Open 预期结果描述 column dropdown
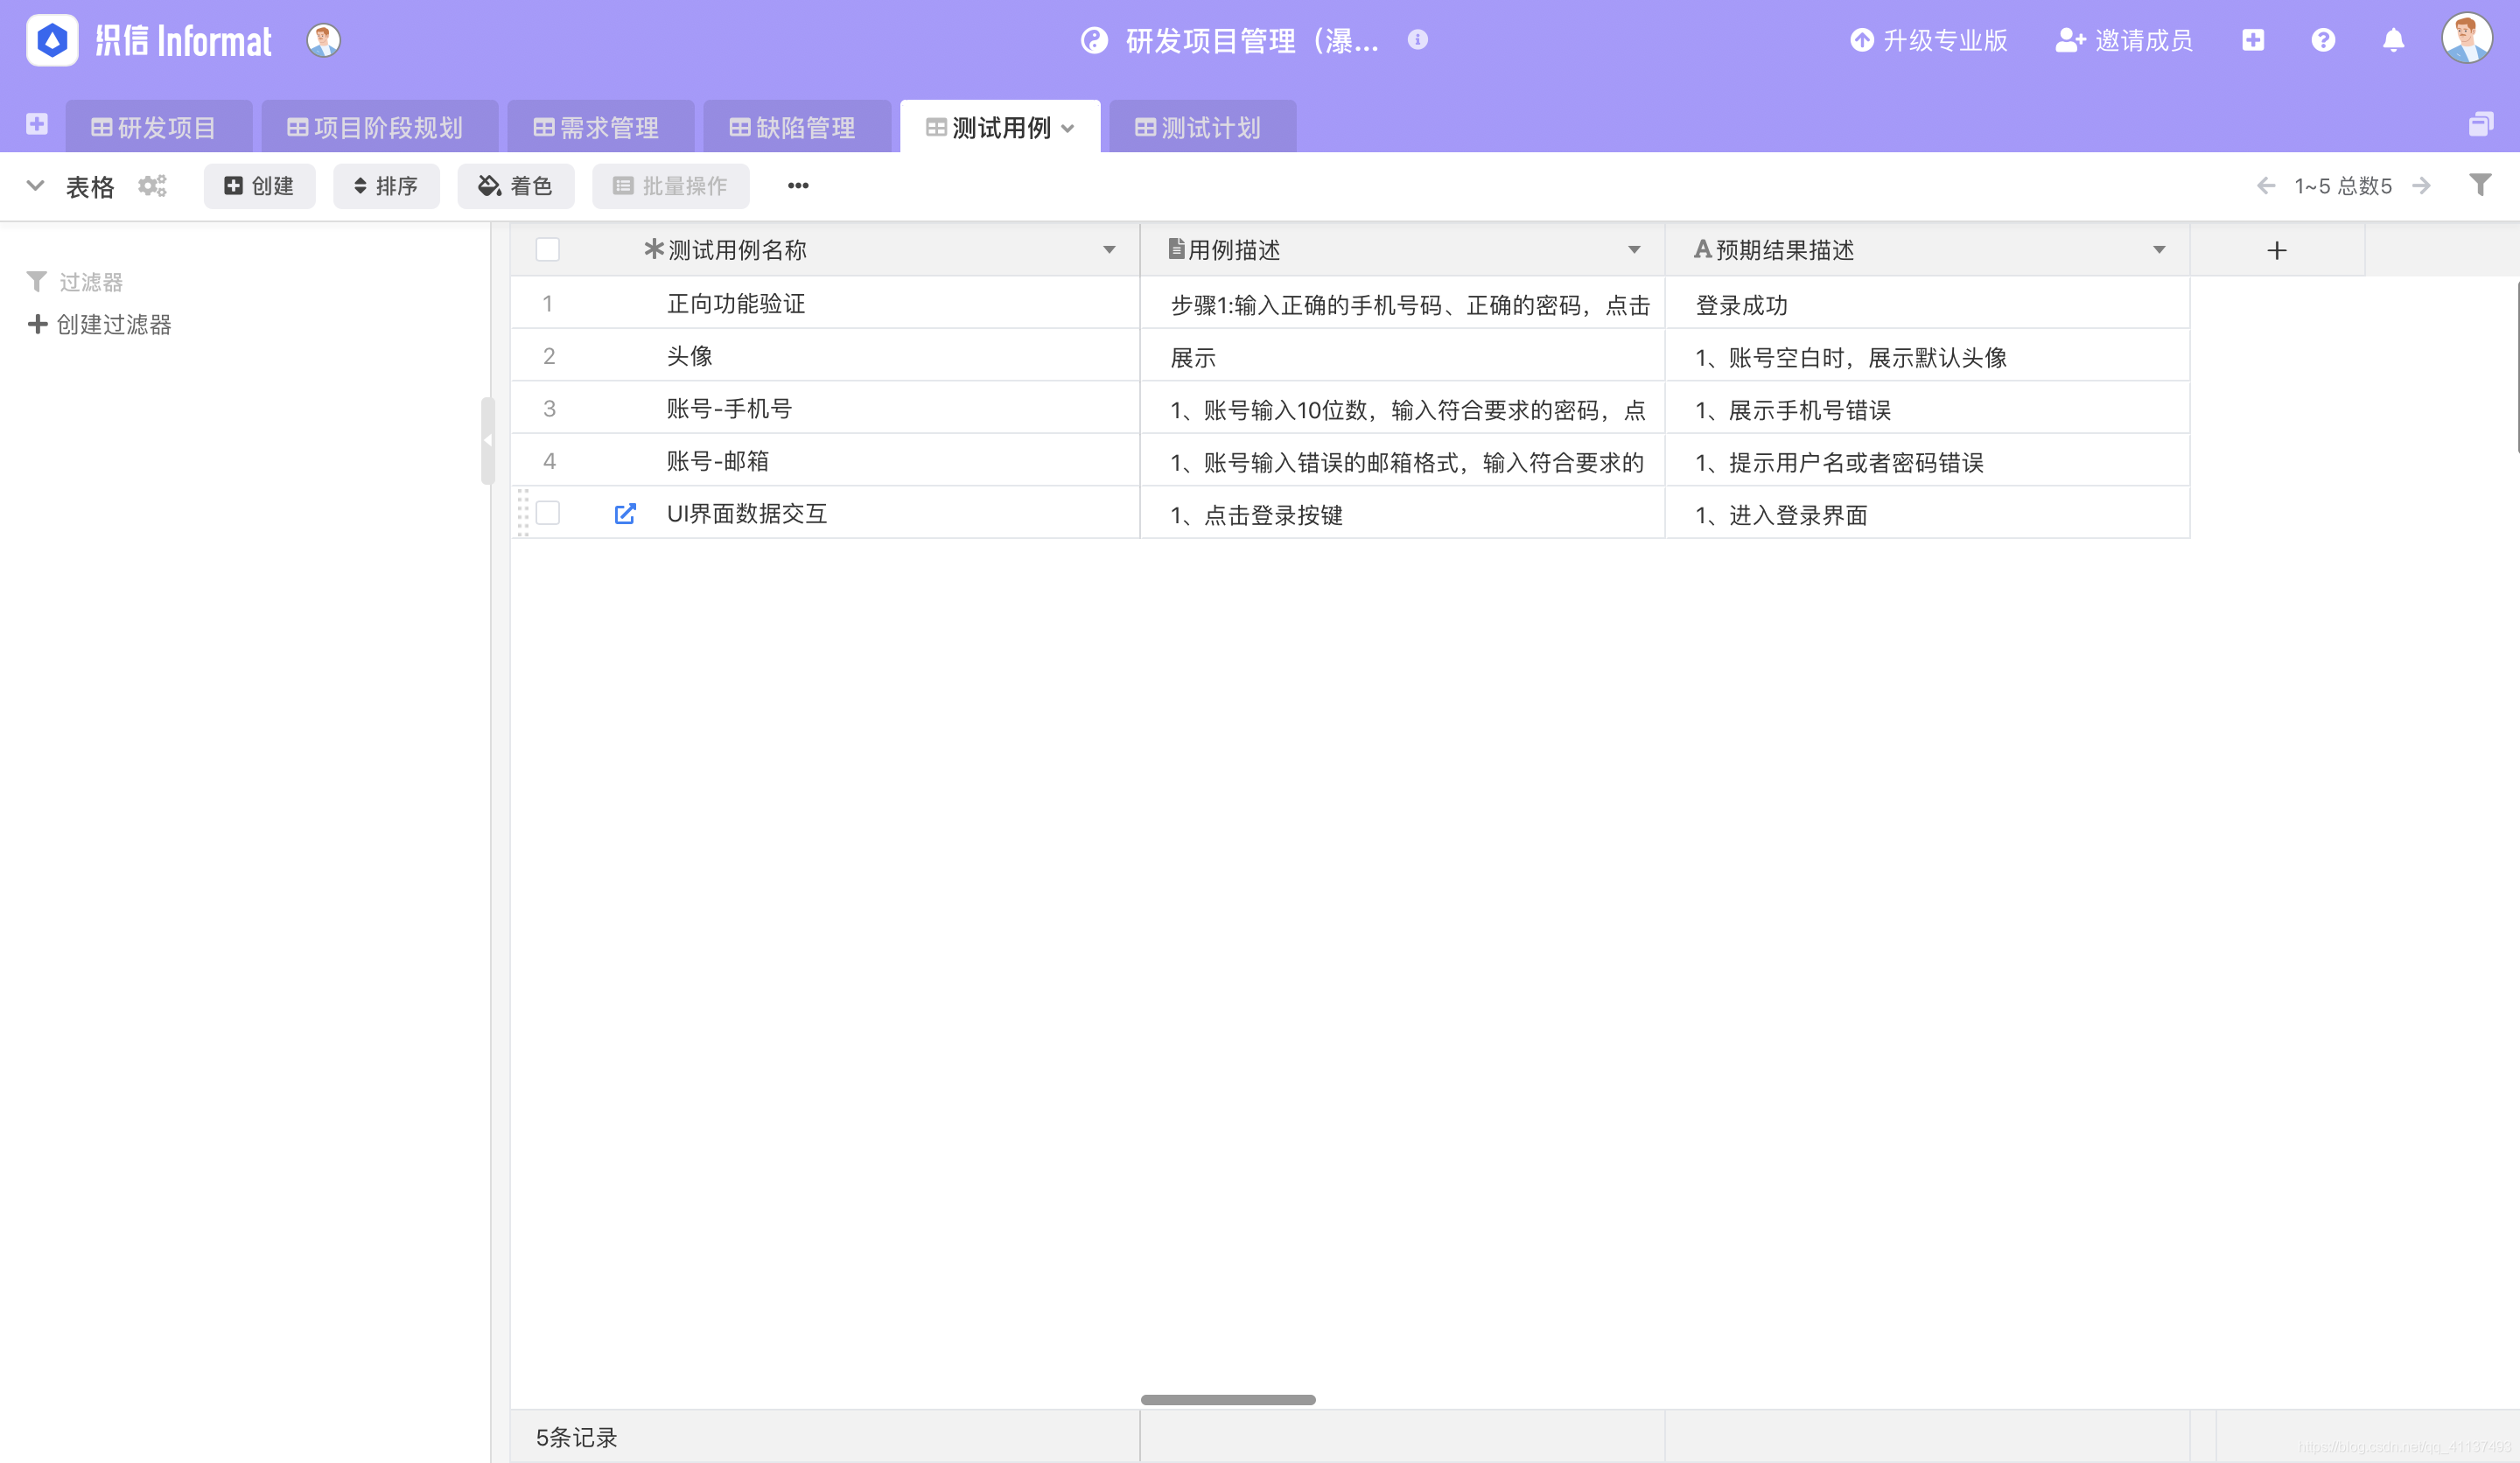 [2159, 250]
